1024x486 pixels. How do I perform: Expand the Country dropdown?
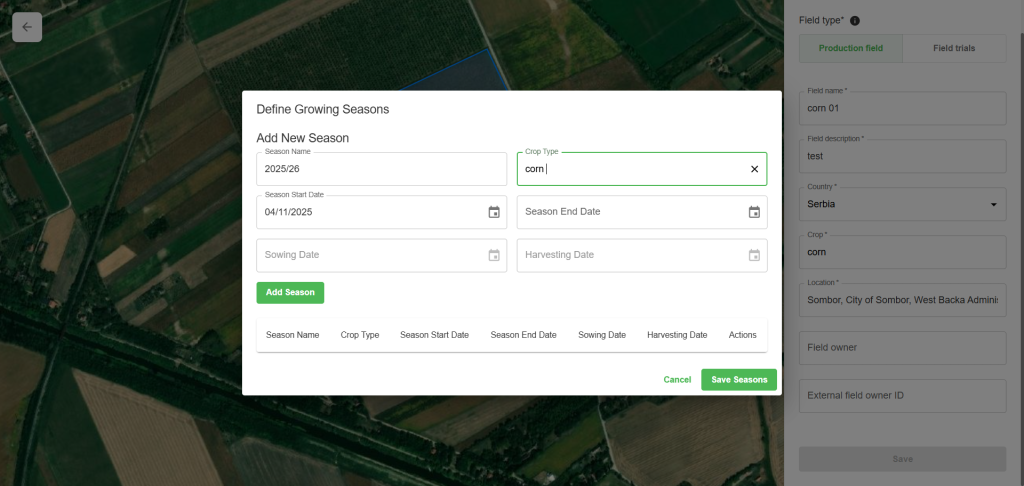pos(993,205)
